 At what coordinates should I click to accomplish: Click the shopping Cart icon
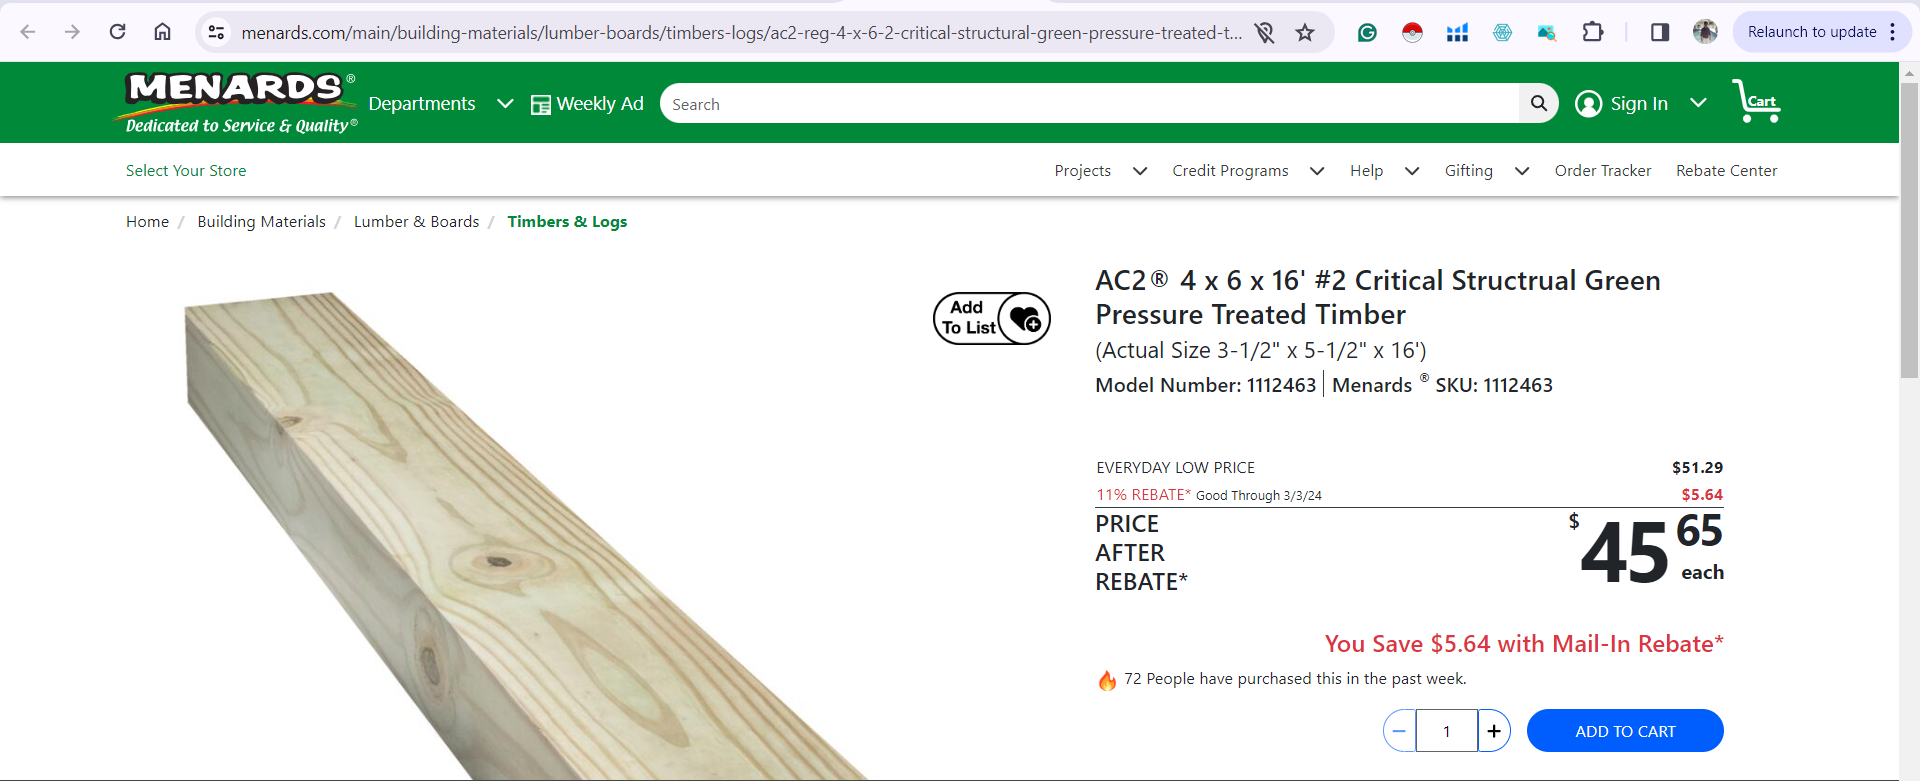[x=1756, y=102]
